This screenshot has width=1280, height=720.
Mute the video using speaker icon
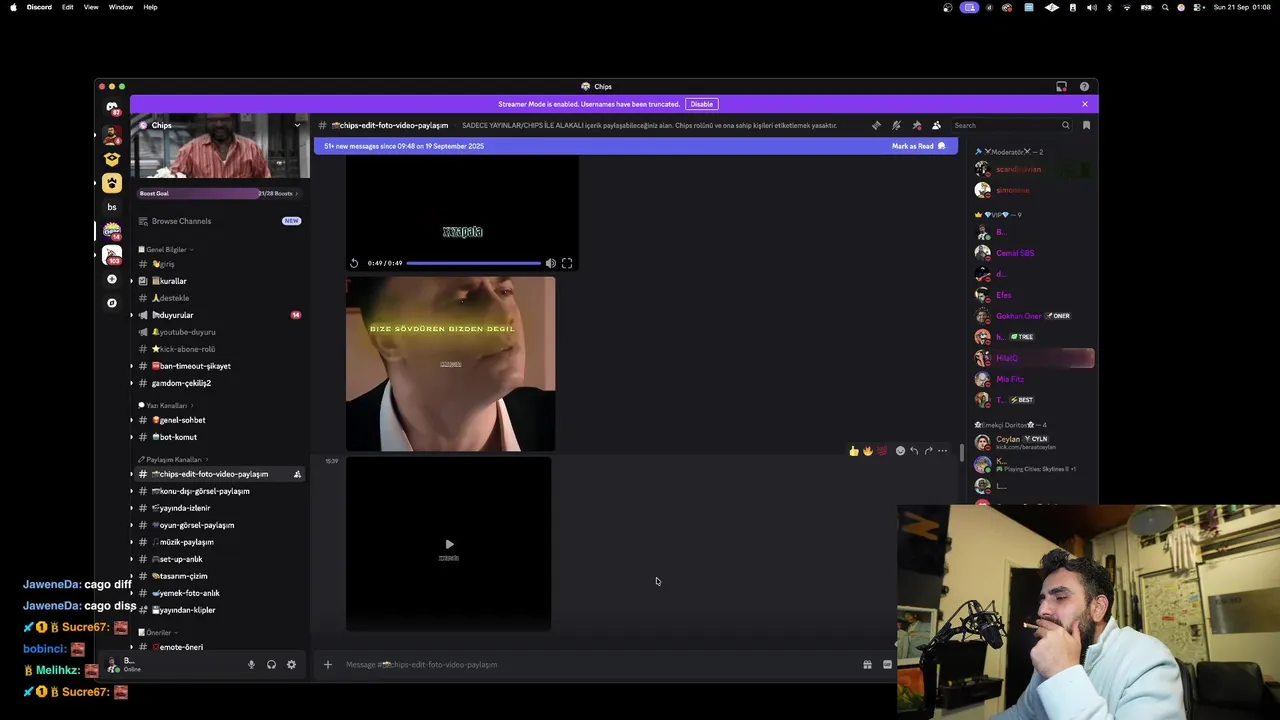click(x=550, y=263)
